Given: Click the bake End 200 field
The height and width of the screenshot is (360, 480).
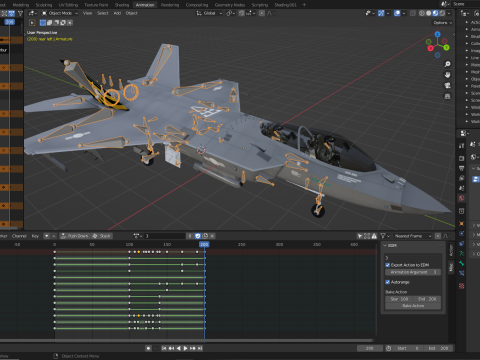Looking at the screenshot, I should 427,299.
